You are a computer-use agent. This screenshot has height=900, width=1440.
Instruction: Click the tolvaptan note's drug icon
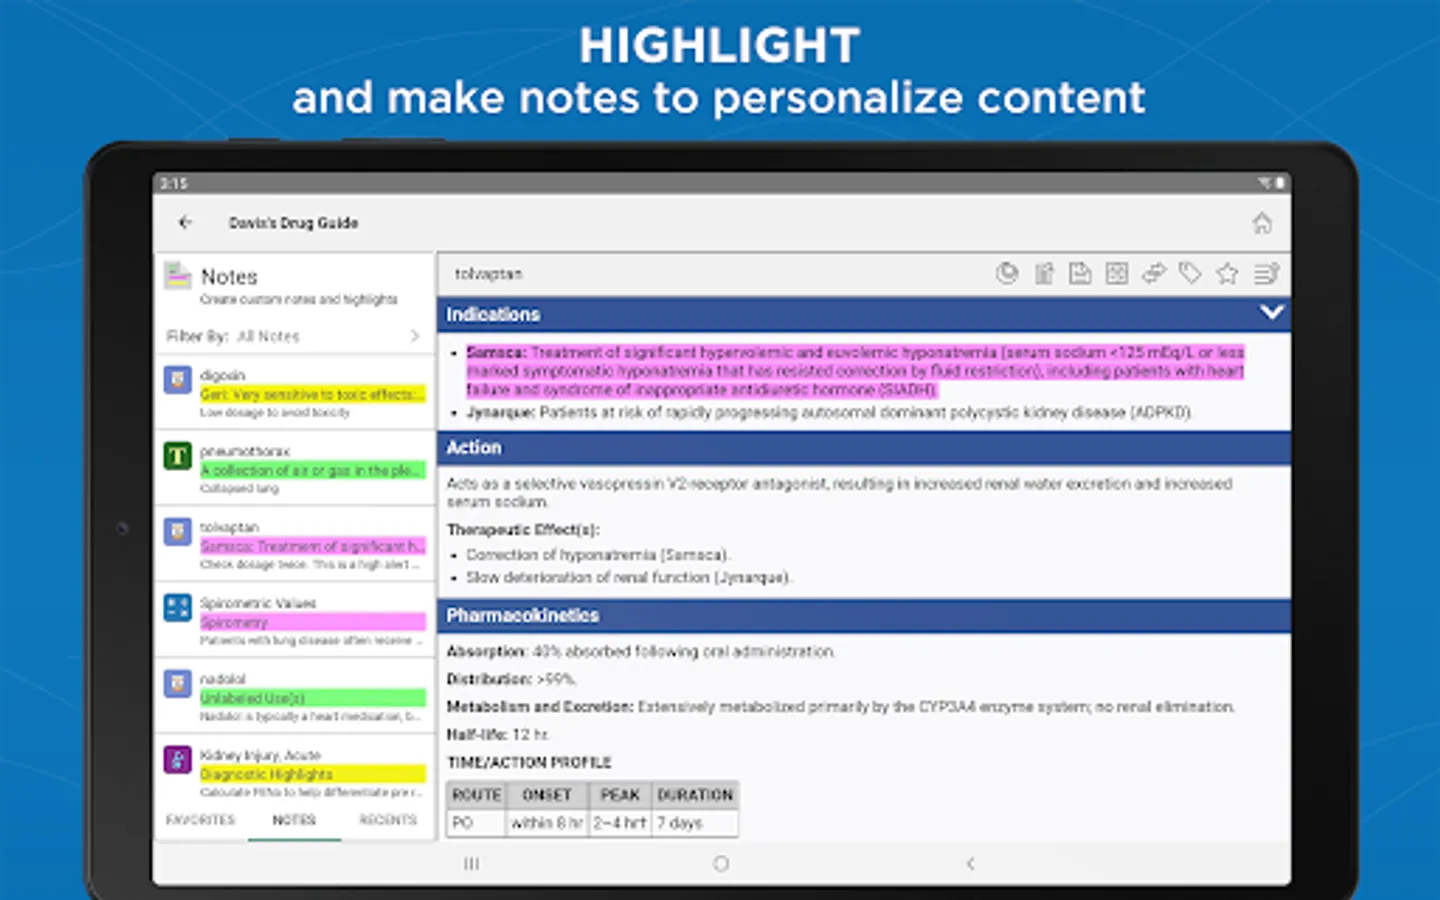pos(178,532)
